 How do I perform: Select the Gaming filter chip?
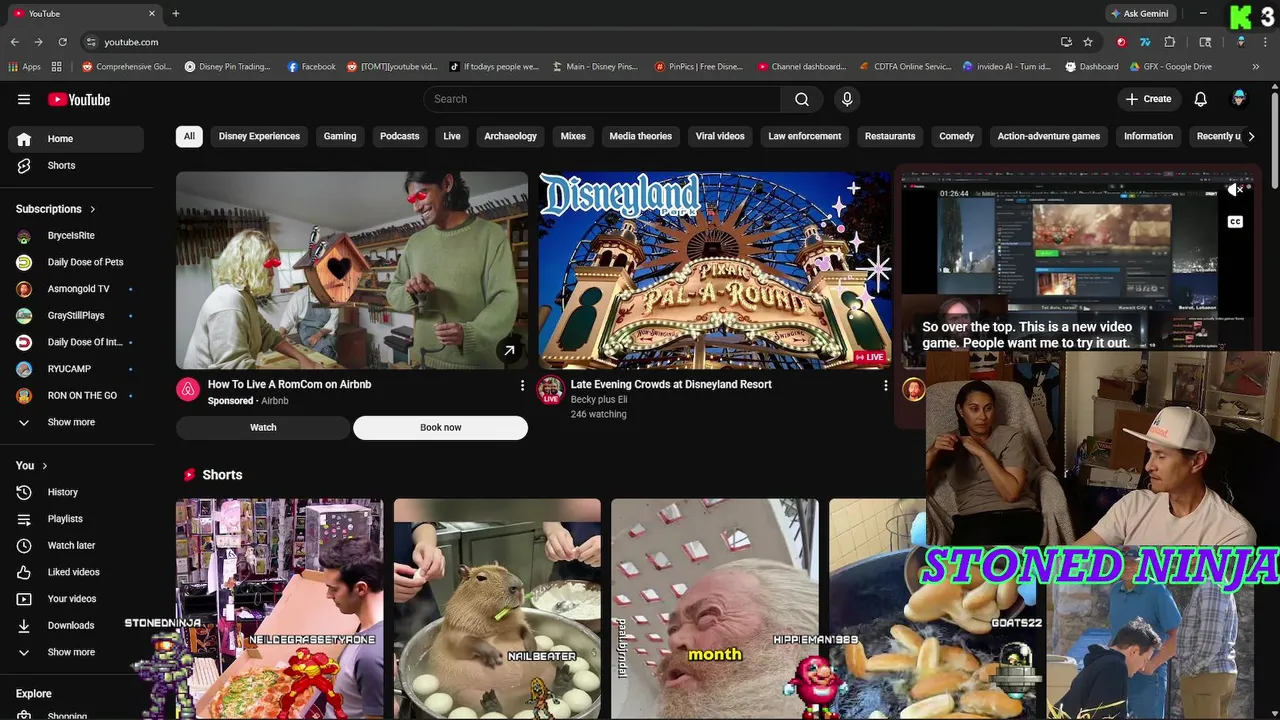[x=340, y=136]
